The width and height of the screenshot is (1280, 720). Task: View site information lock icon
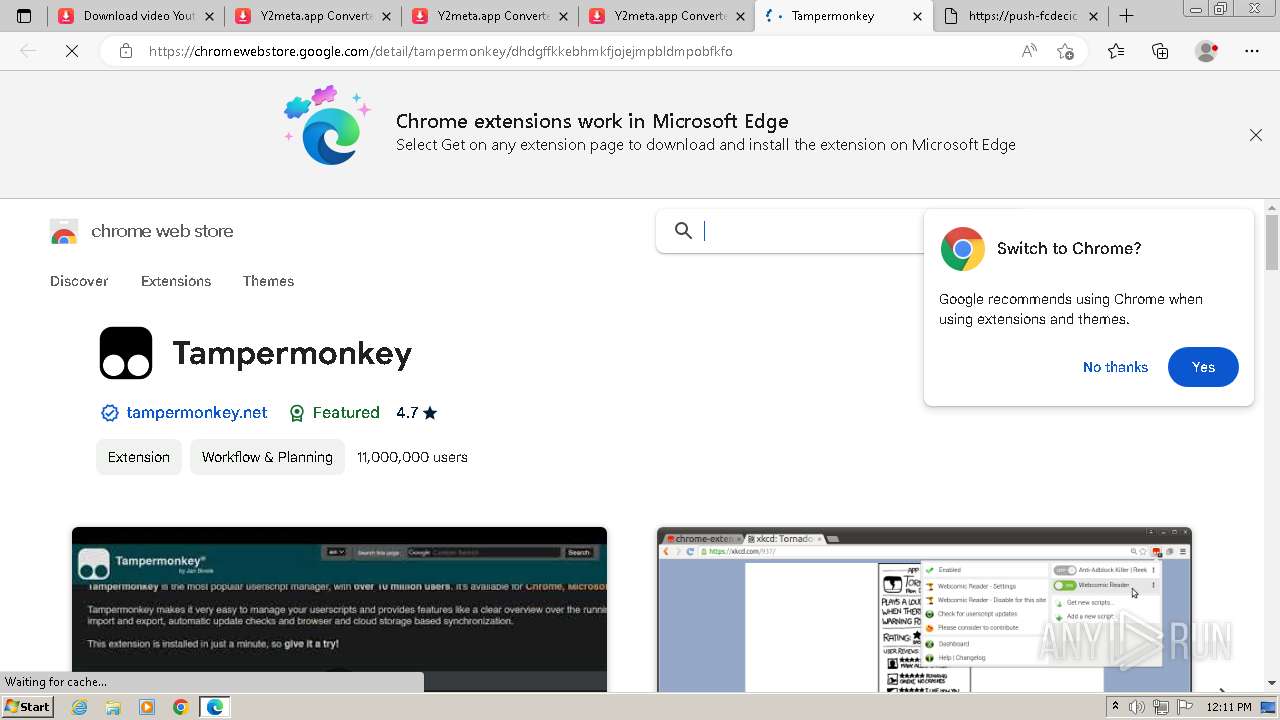(126, 51)
